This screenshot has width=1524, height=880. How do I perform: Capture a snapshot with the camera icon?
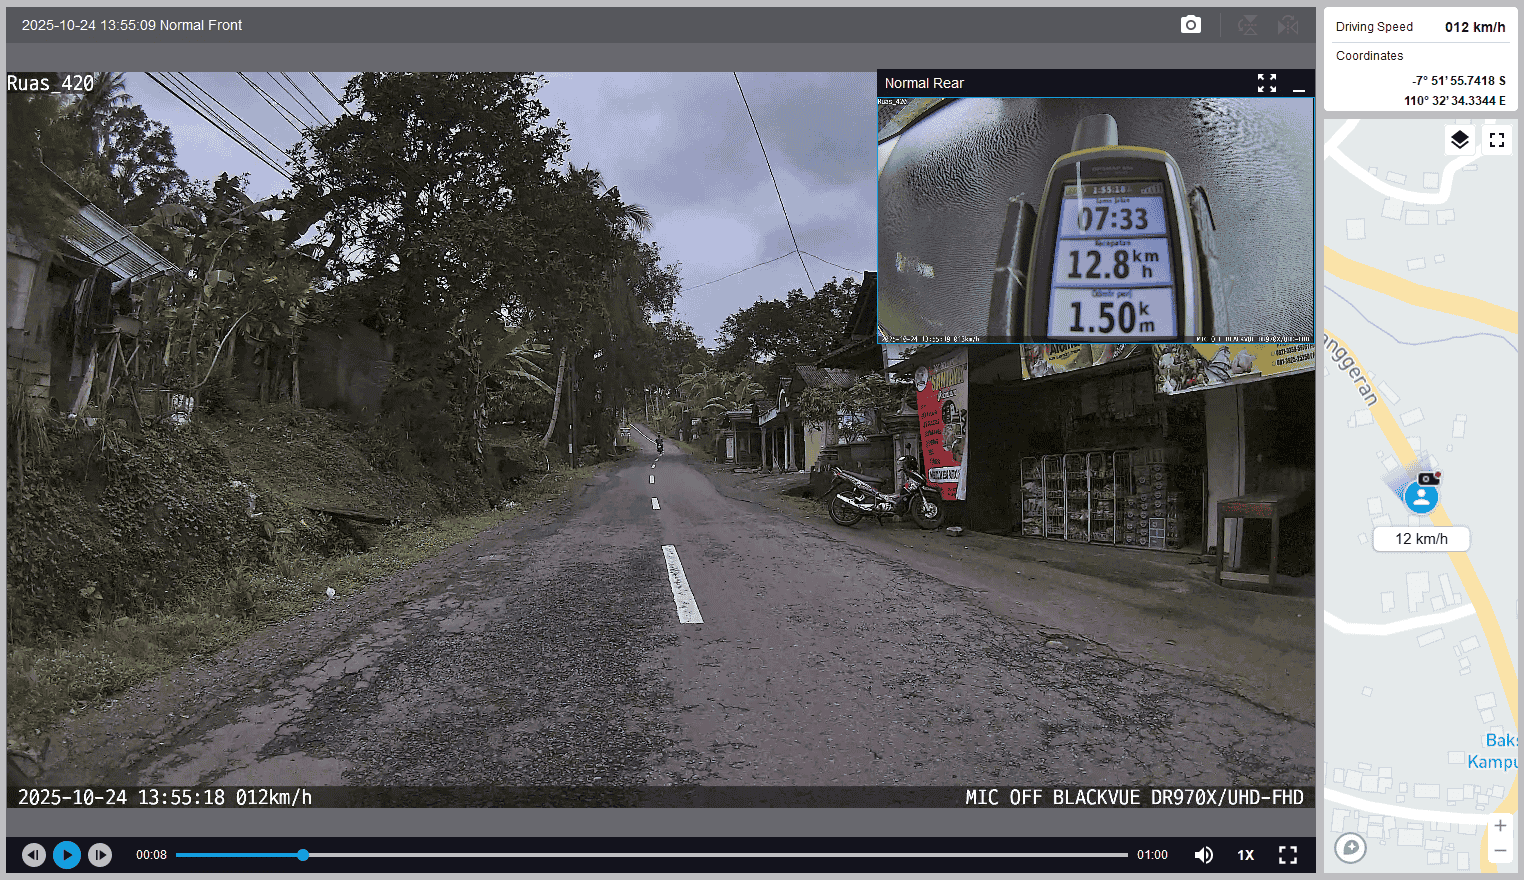click(1190, 25)
